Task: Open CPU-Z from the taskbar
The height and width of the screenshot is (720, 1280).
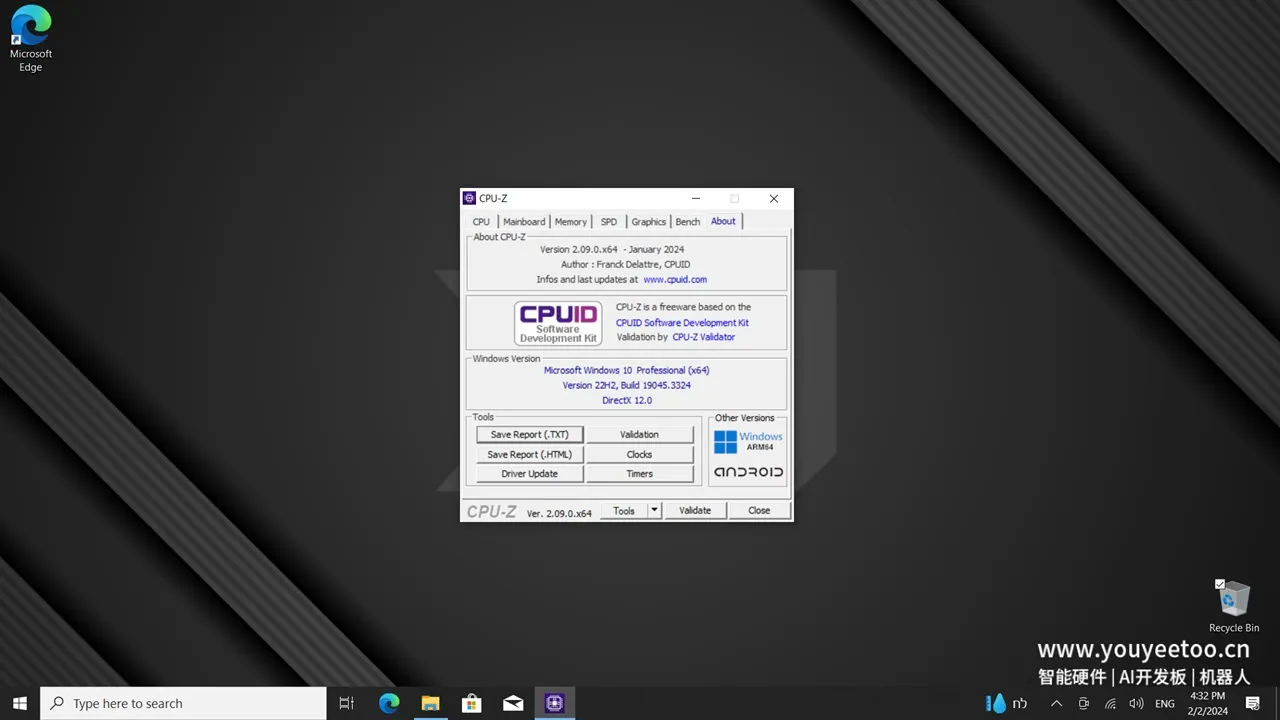Action: [x=554, y=703]
